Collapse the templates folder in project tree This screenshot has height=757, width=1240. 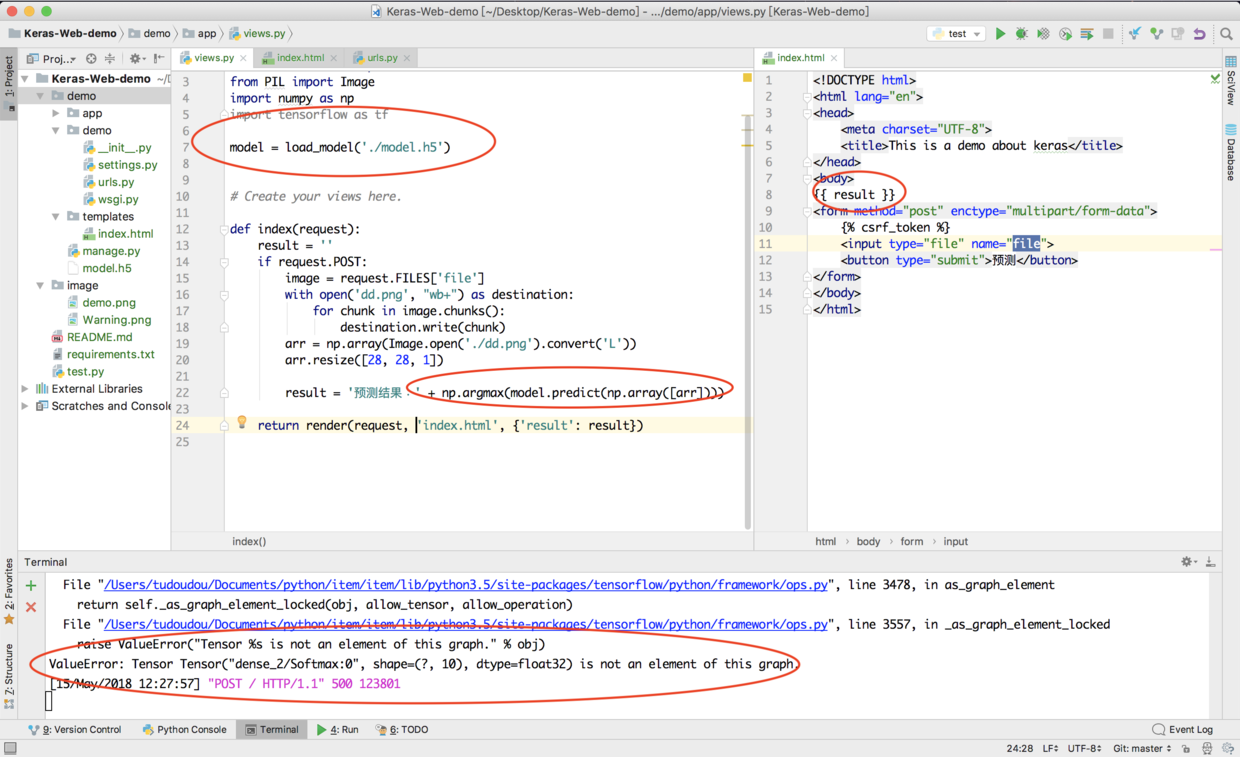click(x=56, y=217)
